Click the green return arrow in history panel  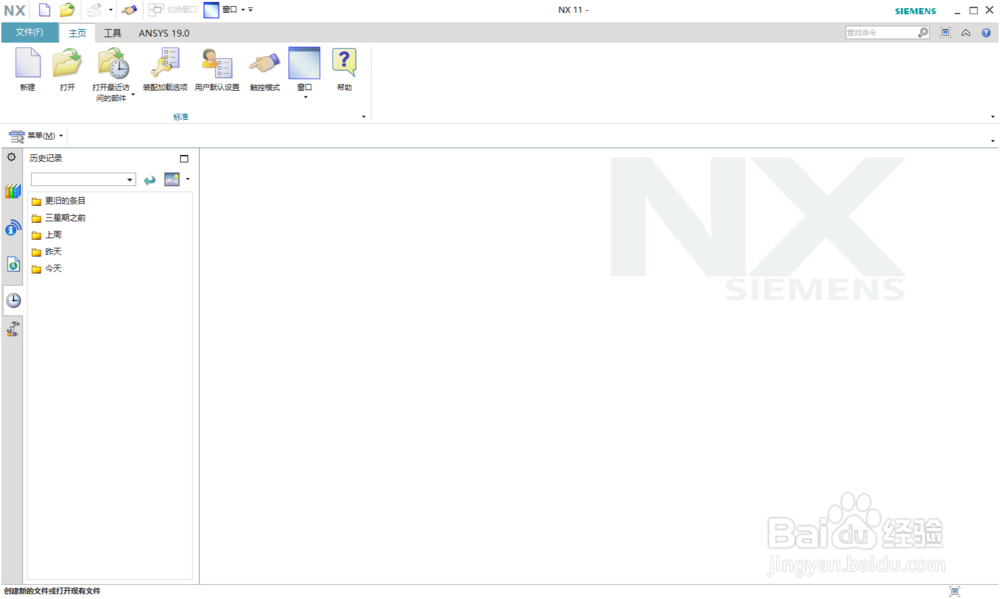pyautogui.click(x=150, y=181)
